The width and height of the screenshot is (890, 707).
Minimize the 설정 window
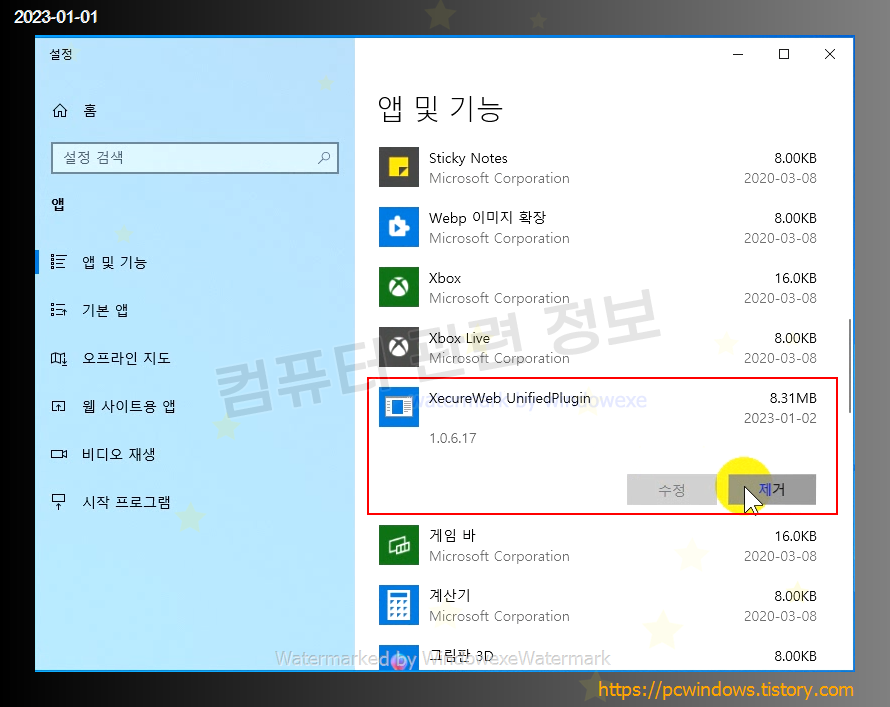pyautogui.click(x=738, y=54)
